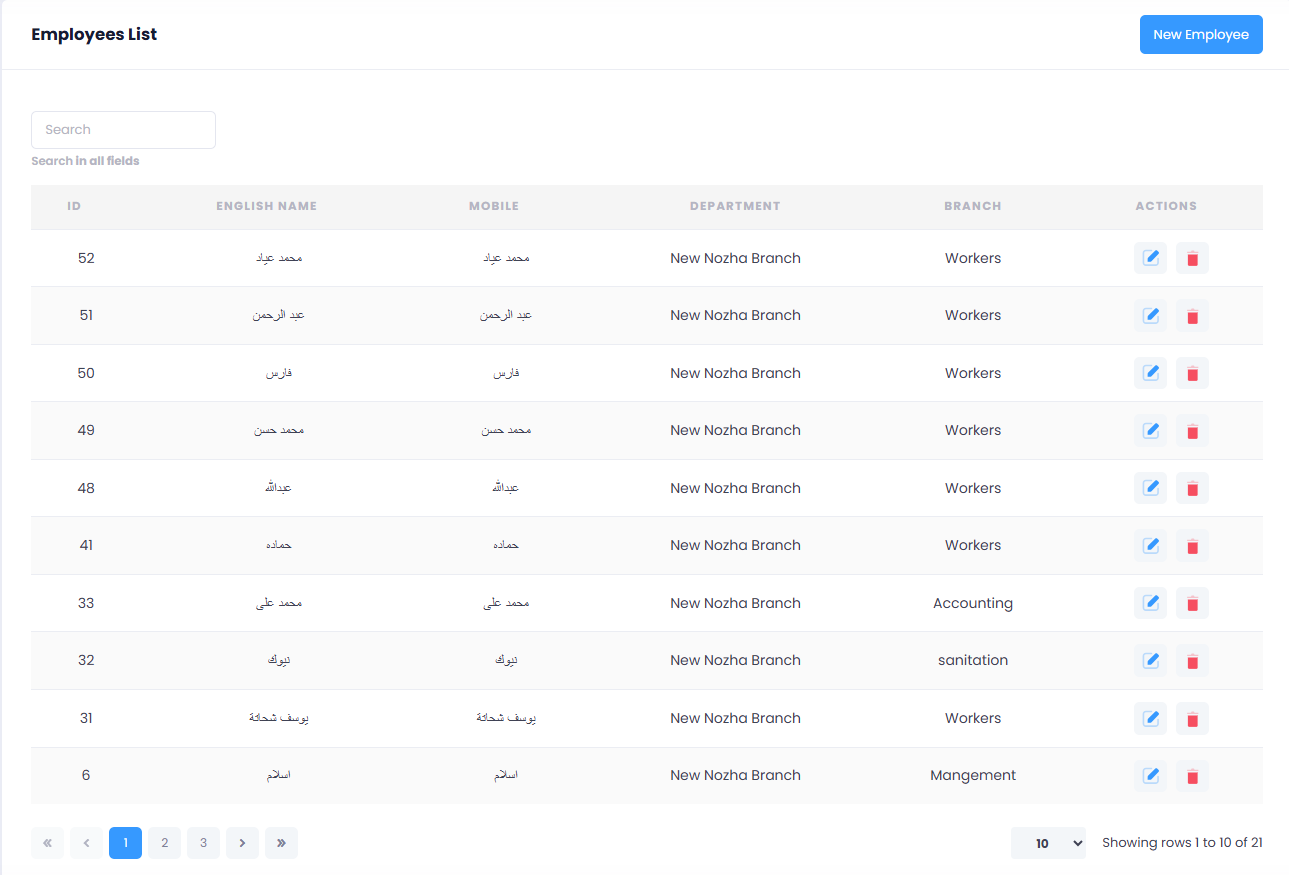Remove employee ID 41 using trash icon

click(1192, 546)
